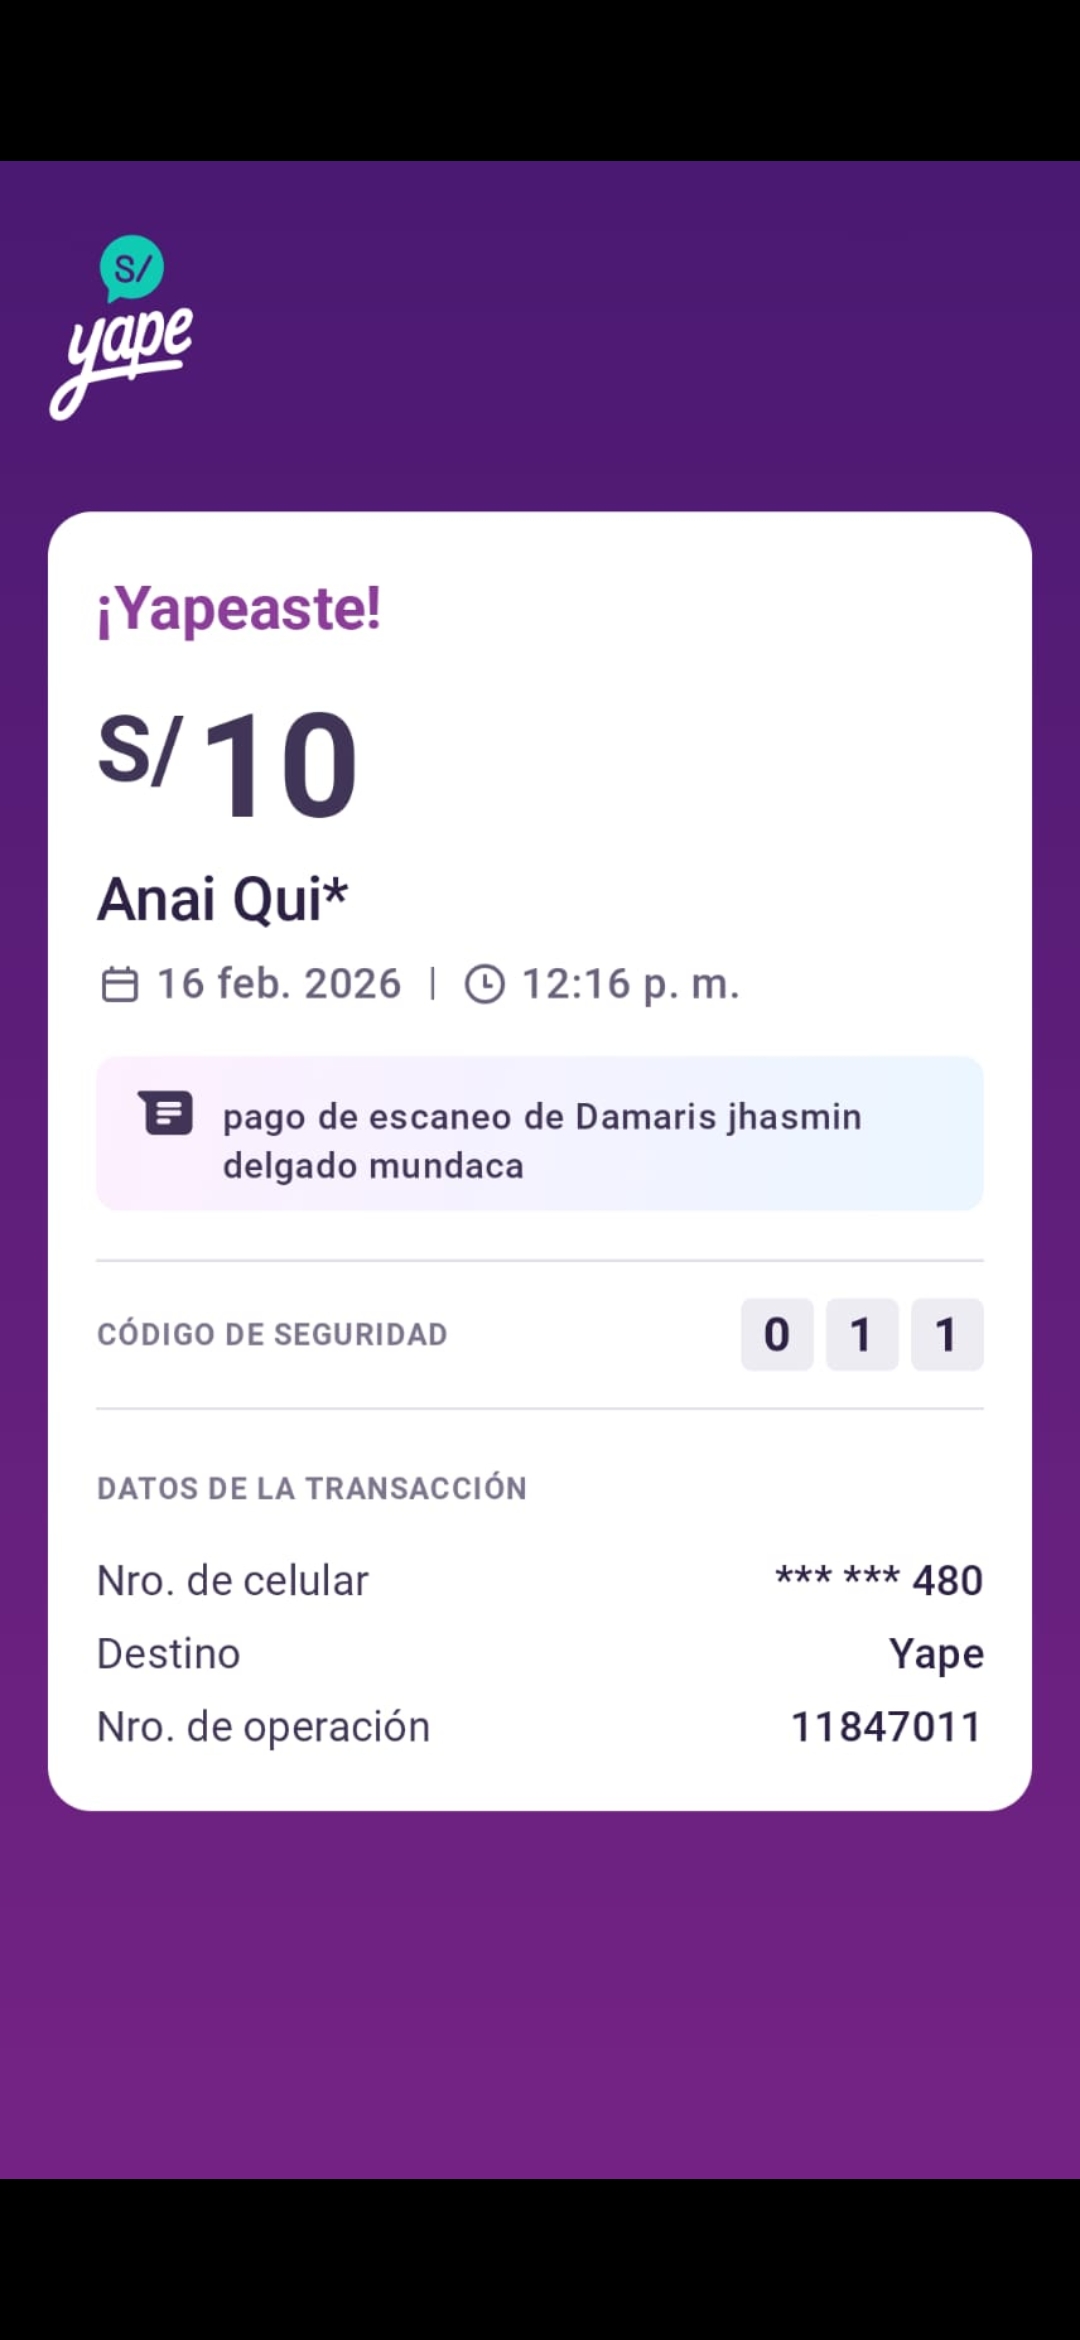This screenshot has width=1080, height=2340.
Task: Select the CÓDIGO DE SEGURIDAD label
Action: click(272, 1334)
